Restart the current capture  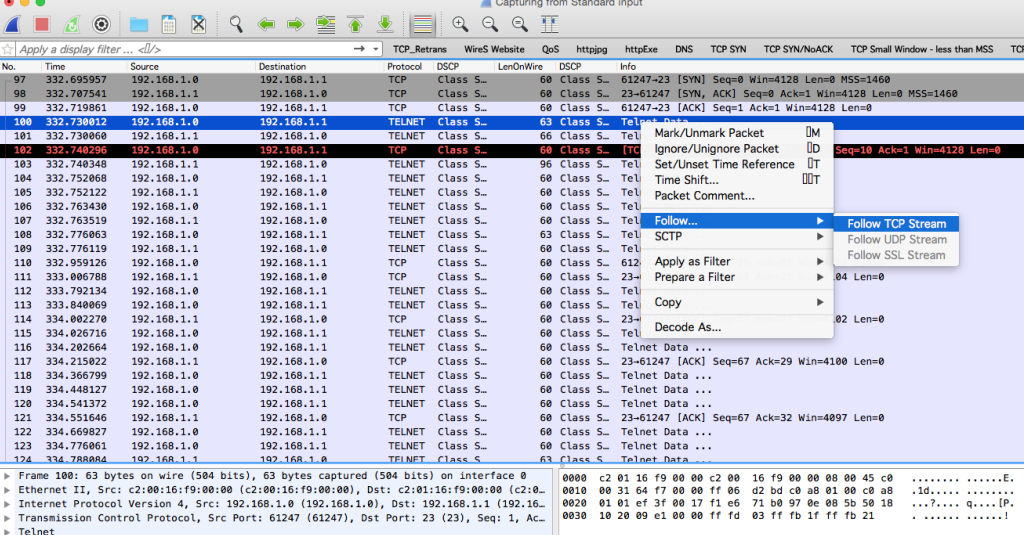point(72,25)
